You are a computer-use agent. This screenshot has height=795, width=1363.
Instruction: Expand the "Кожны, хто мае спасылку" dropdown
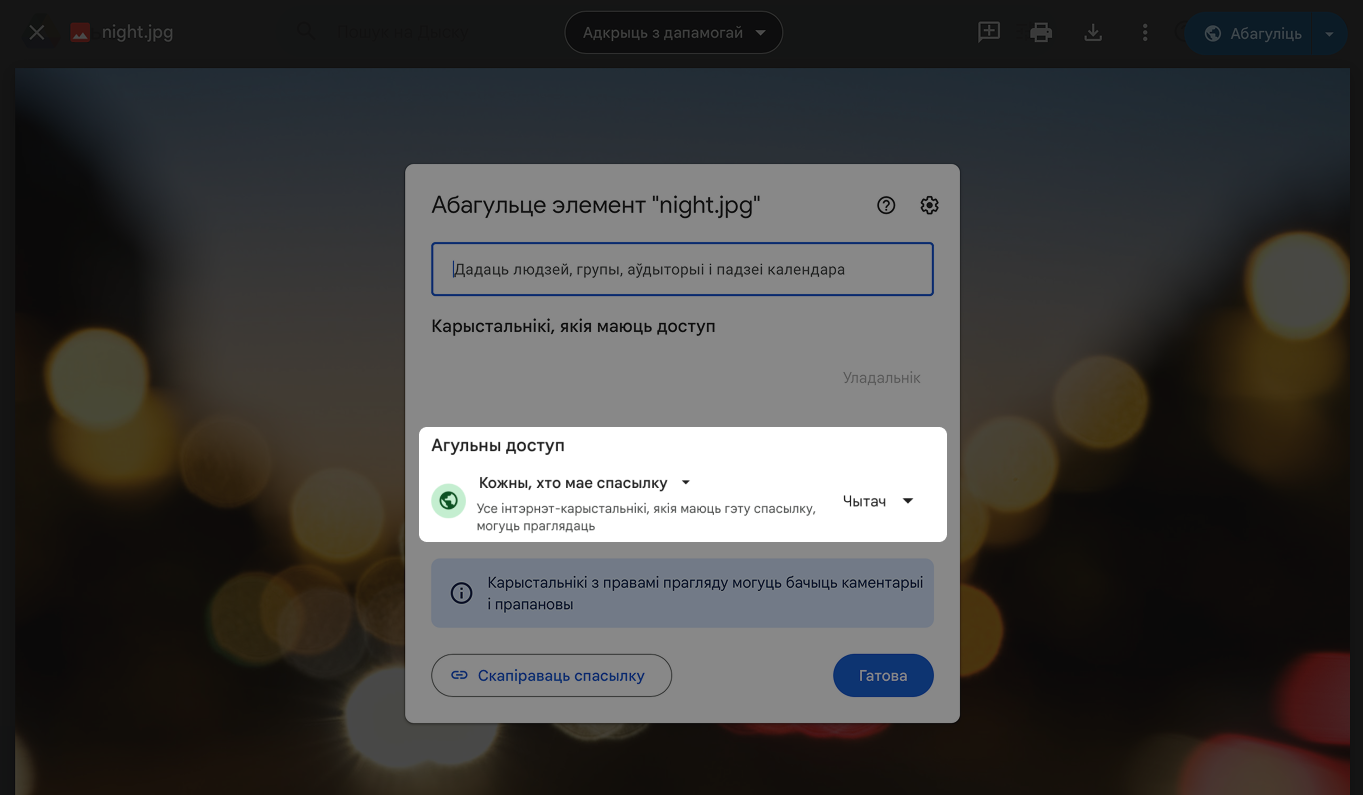pyautogui.click(x=585, y=483)
